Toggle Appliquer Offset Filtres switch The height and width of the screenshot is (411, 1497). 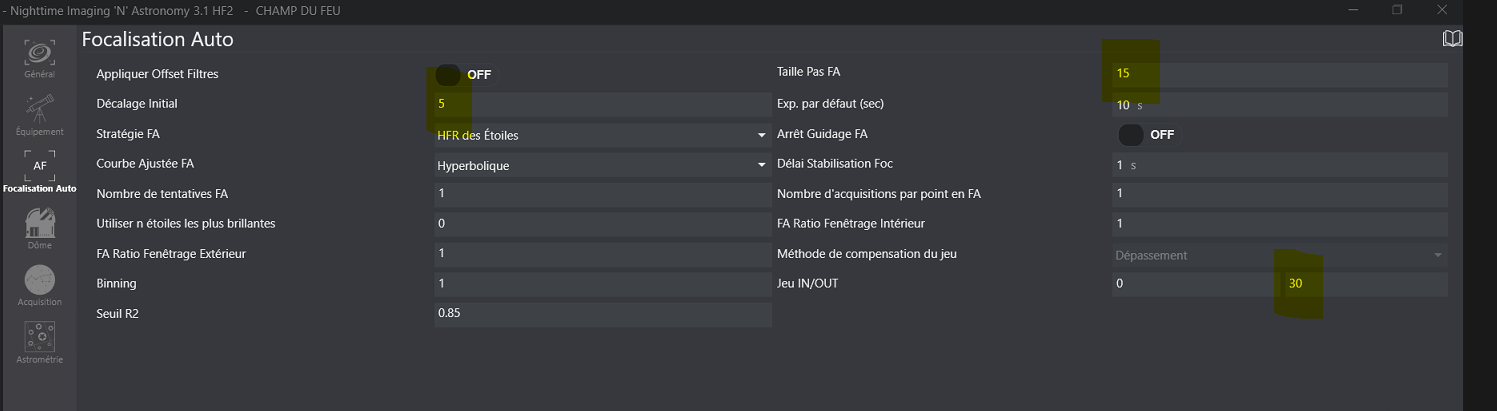point(448,75)
